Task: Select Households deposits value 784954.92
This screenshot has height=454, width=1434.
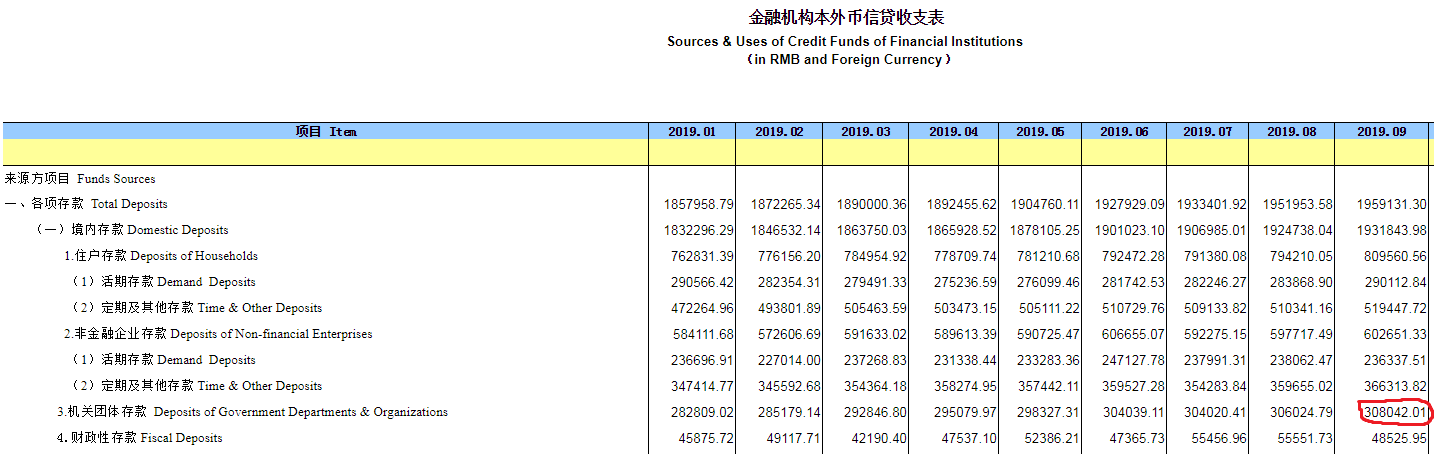Action: coord(874,256)
